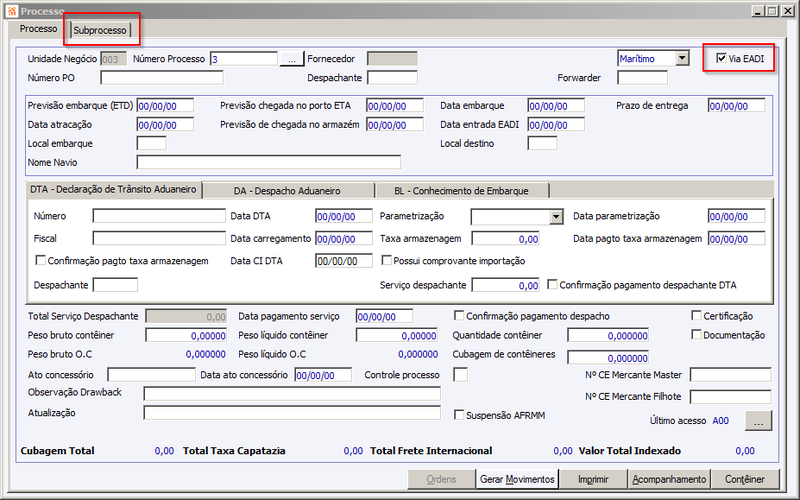
Task: Enable Confirmação pagto taxa armazenagem checkbox
Action: [x=40, y=260]
